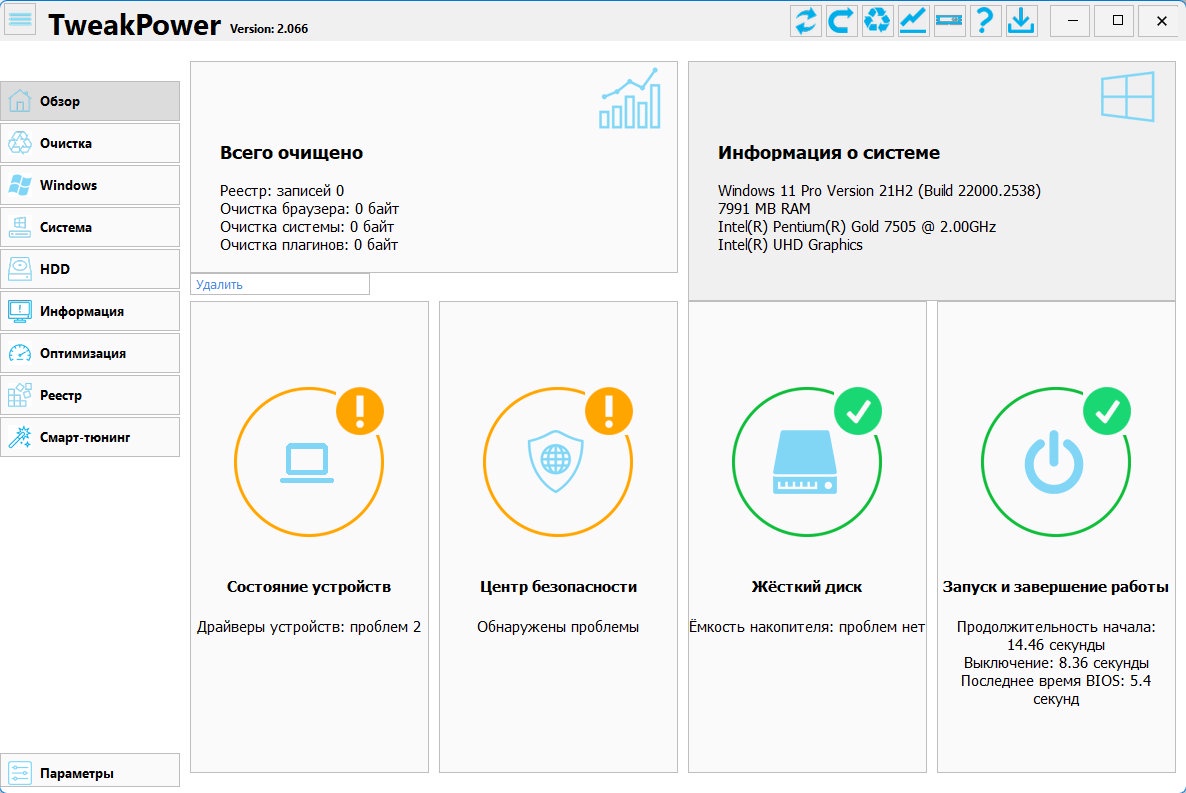Click the memory module toolbar icon
This screenshot has height=793, width=1186.
coord(949,20)
